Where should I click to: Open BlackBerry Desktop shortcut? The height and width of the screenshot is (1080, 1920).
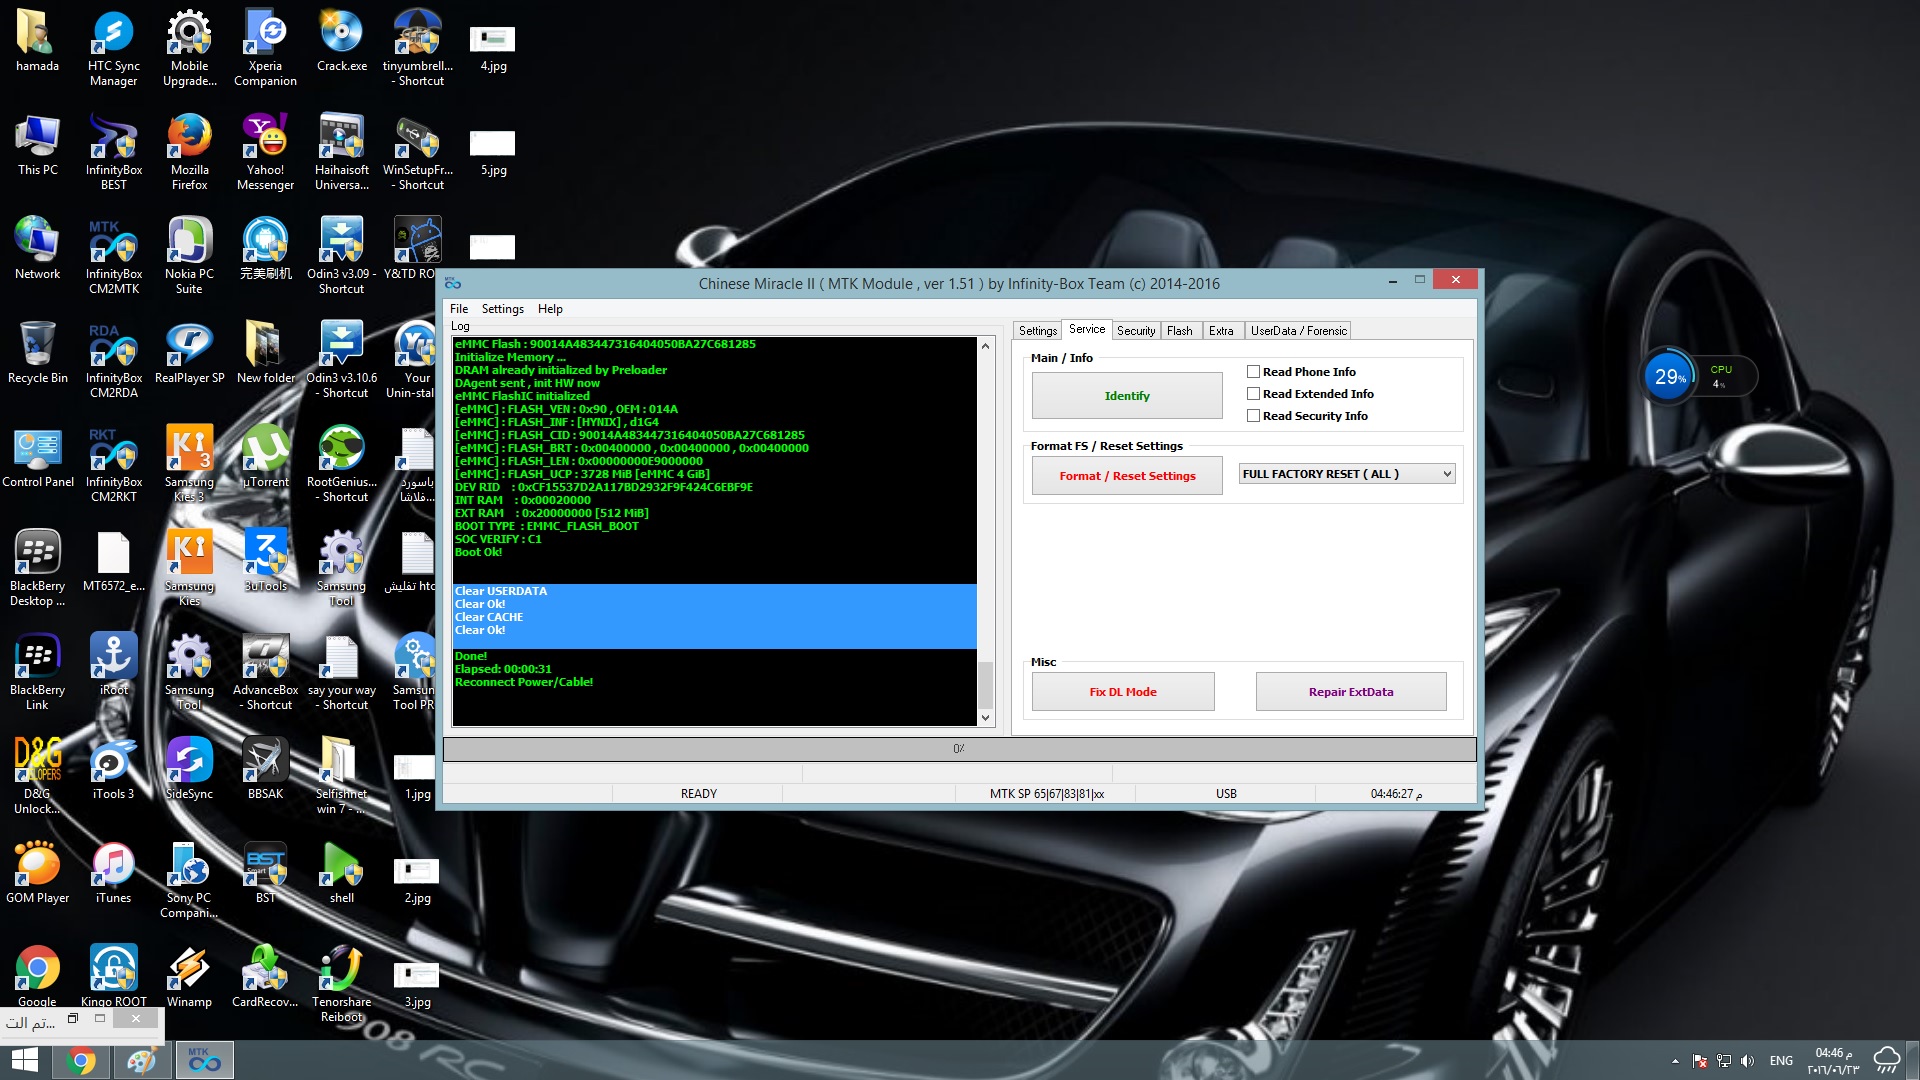pyautogui.click(x=37, y=569)
